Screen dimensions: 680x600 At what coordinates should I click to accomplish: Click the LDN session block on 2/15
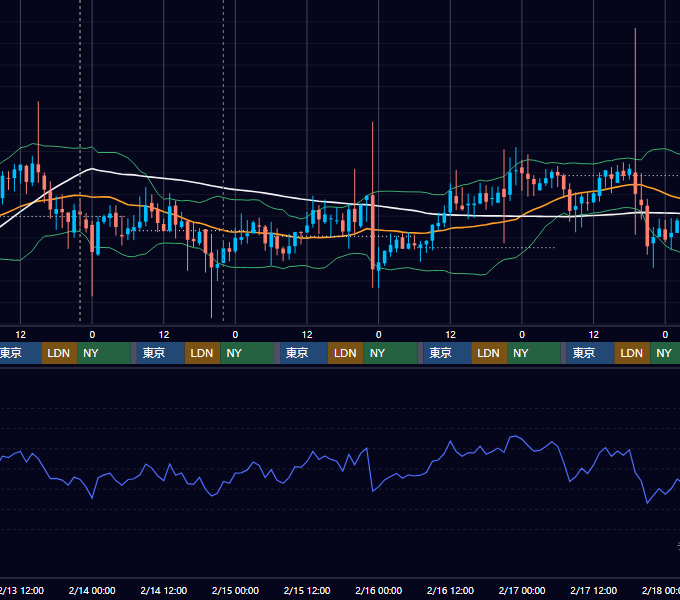click(346, 353)
